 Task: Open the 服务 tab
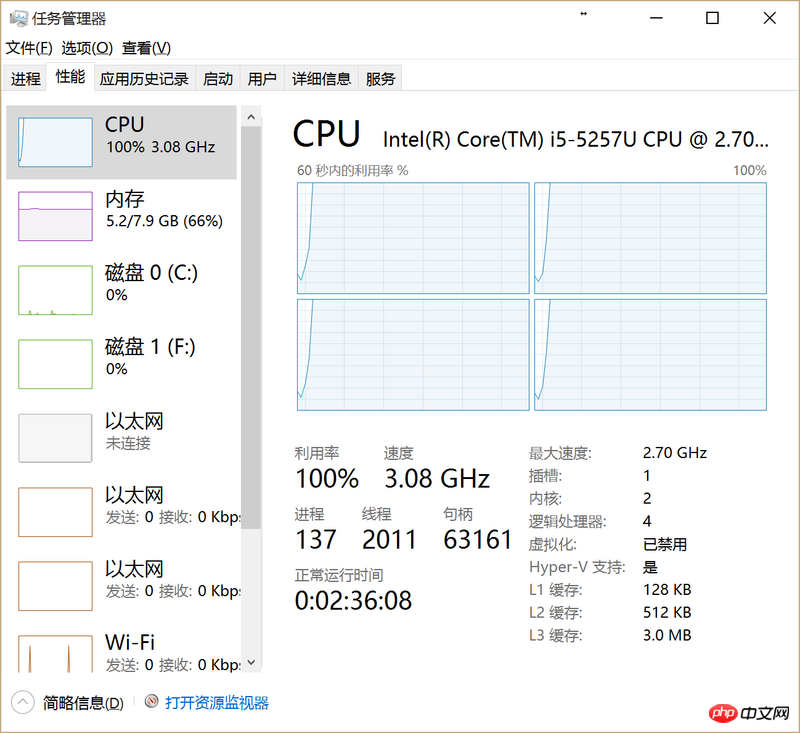tap(380, 79)
